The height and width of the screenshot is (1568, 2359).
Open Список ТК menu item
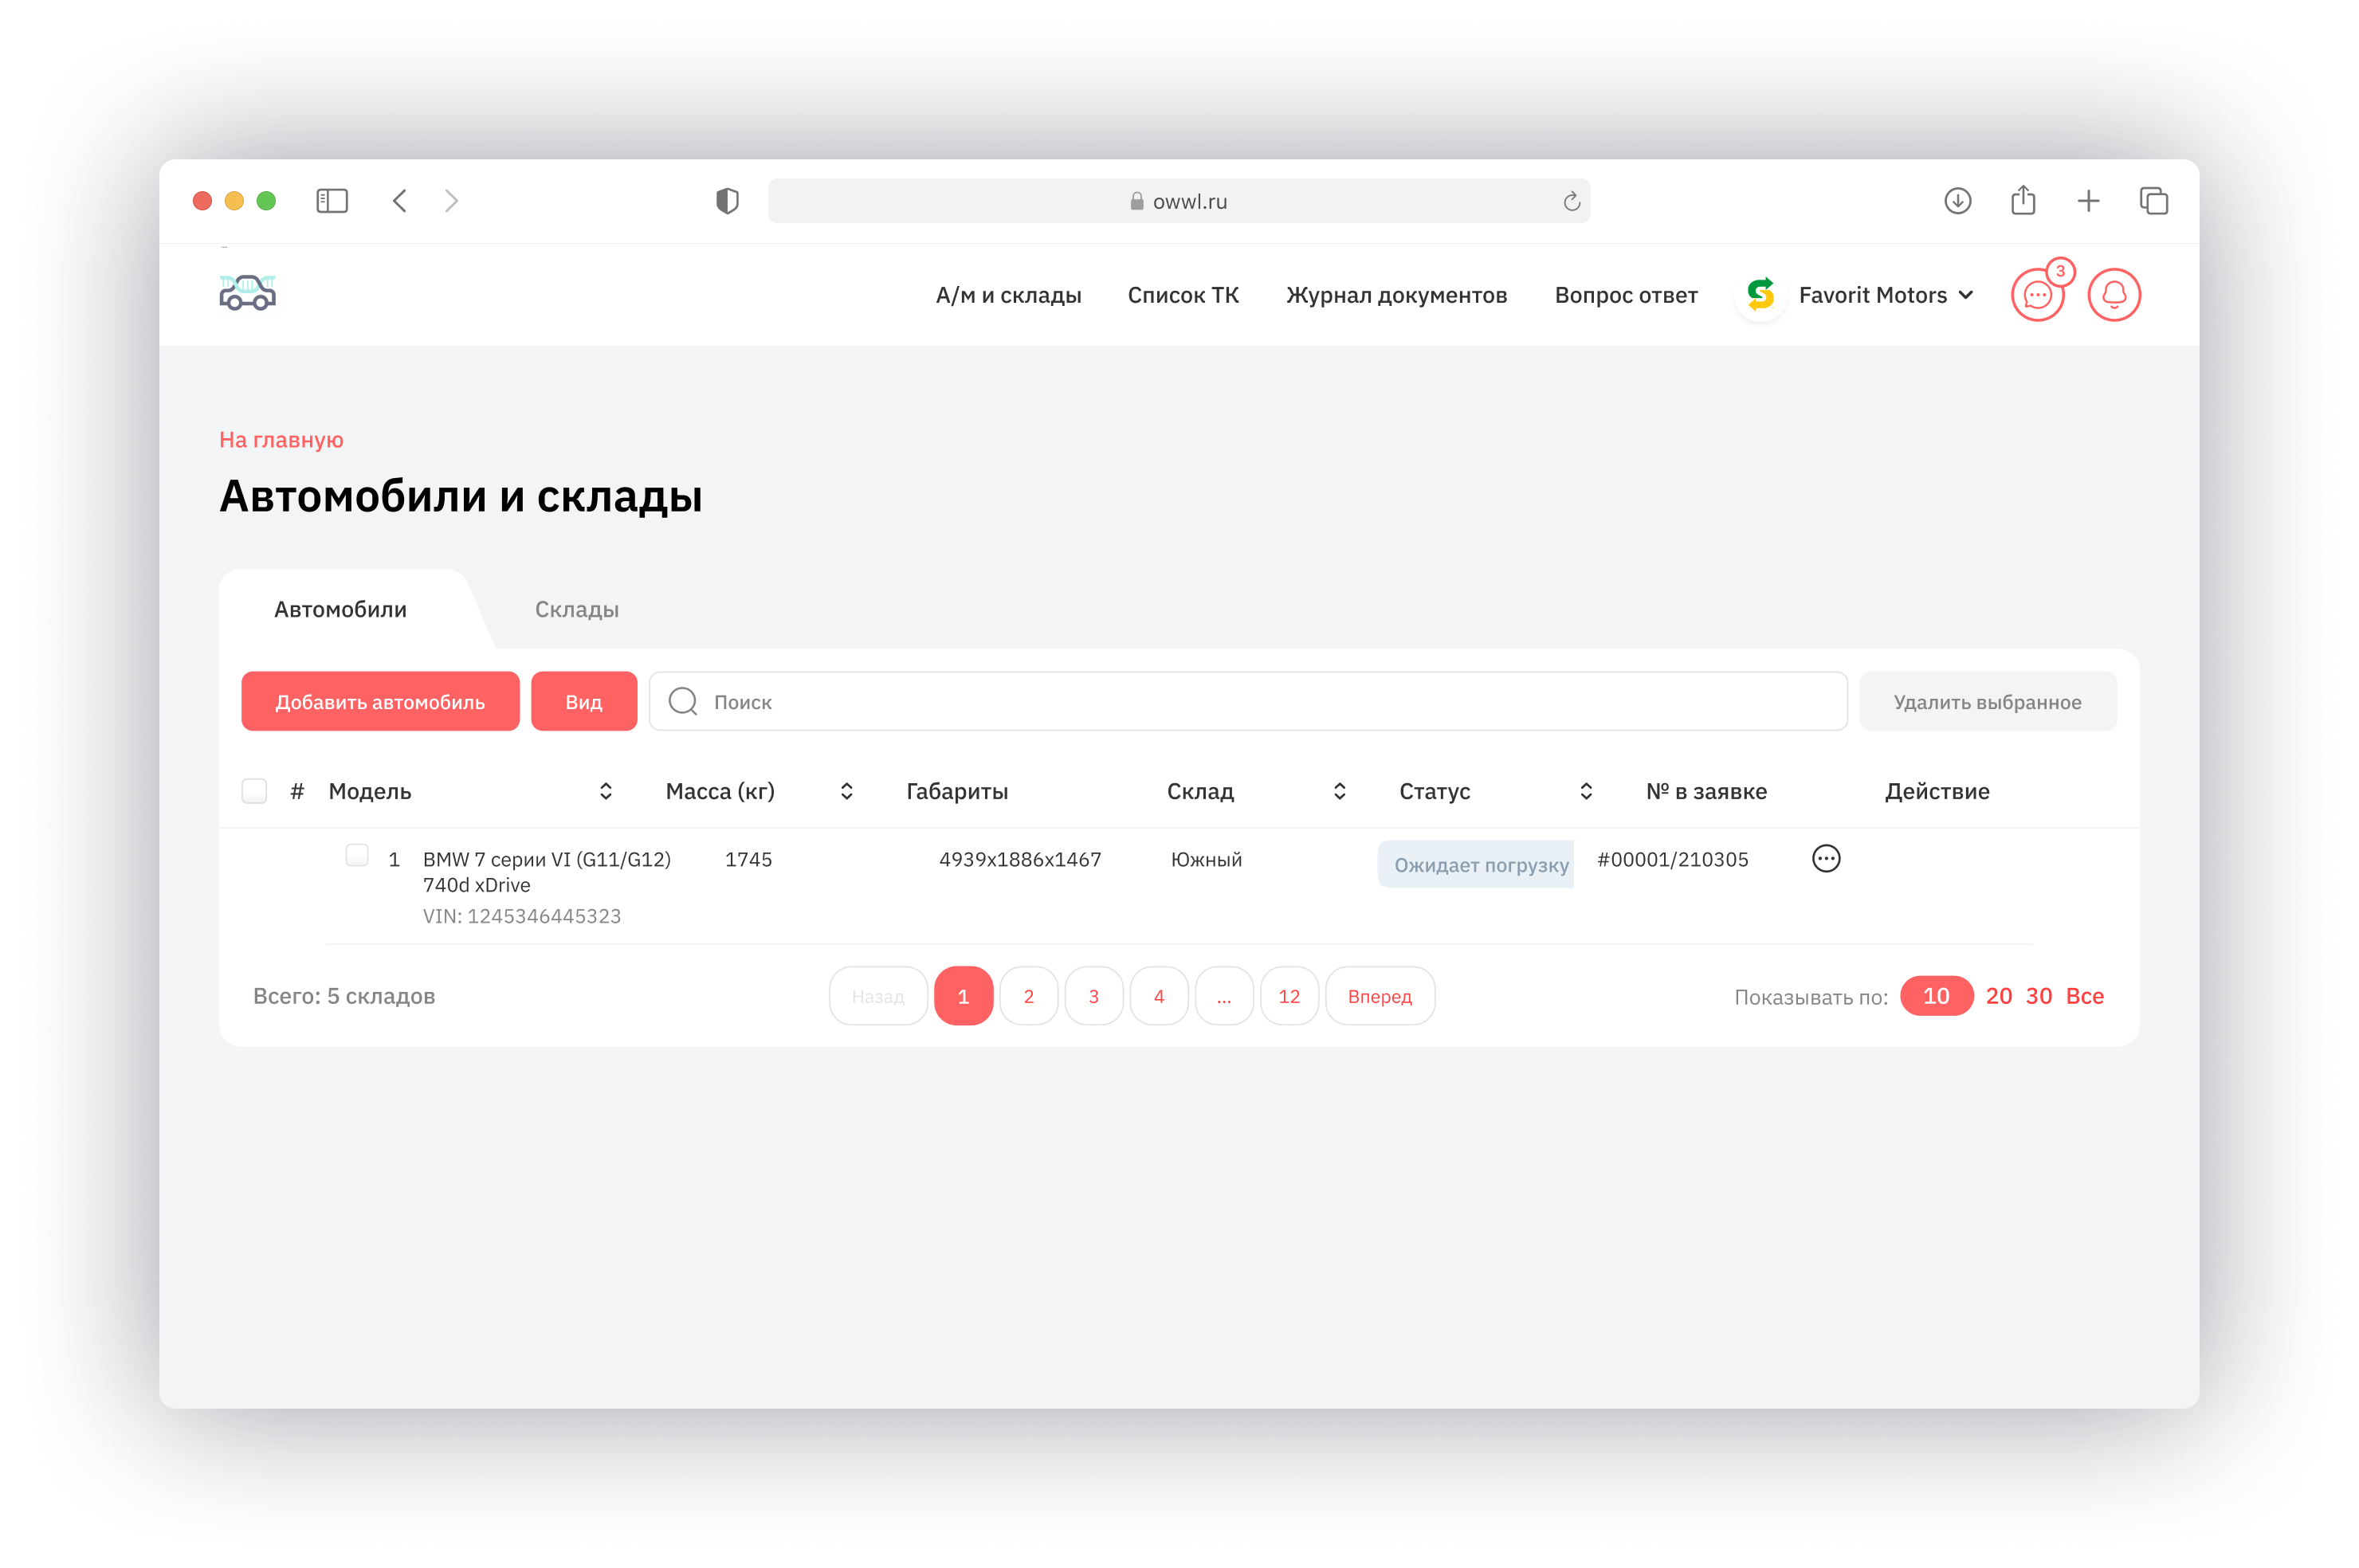pyautogui.click(x=1183, y=295)
